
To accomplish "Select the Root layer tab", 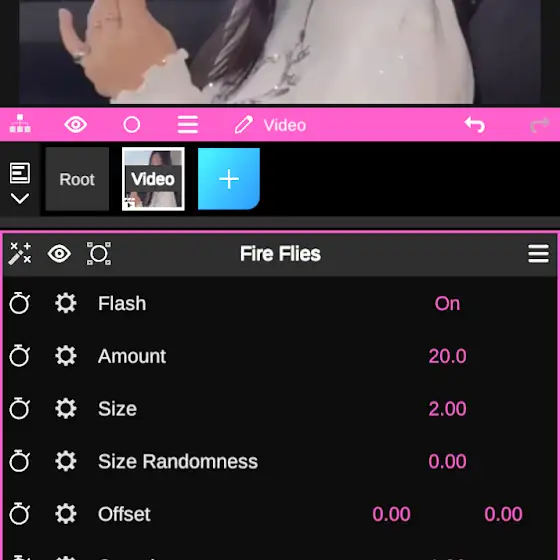I will tap(77, 179).
